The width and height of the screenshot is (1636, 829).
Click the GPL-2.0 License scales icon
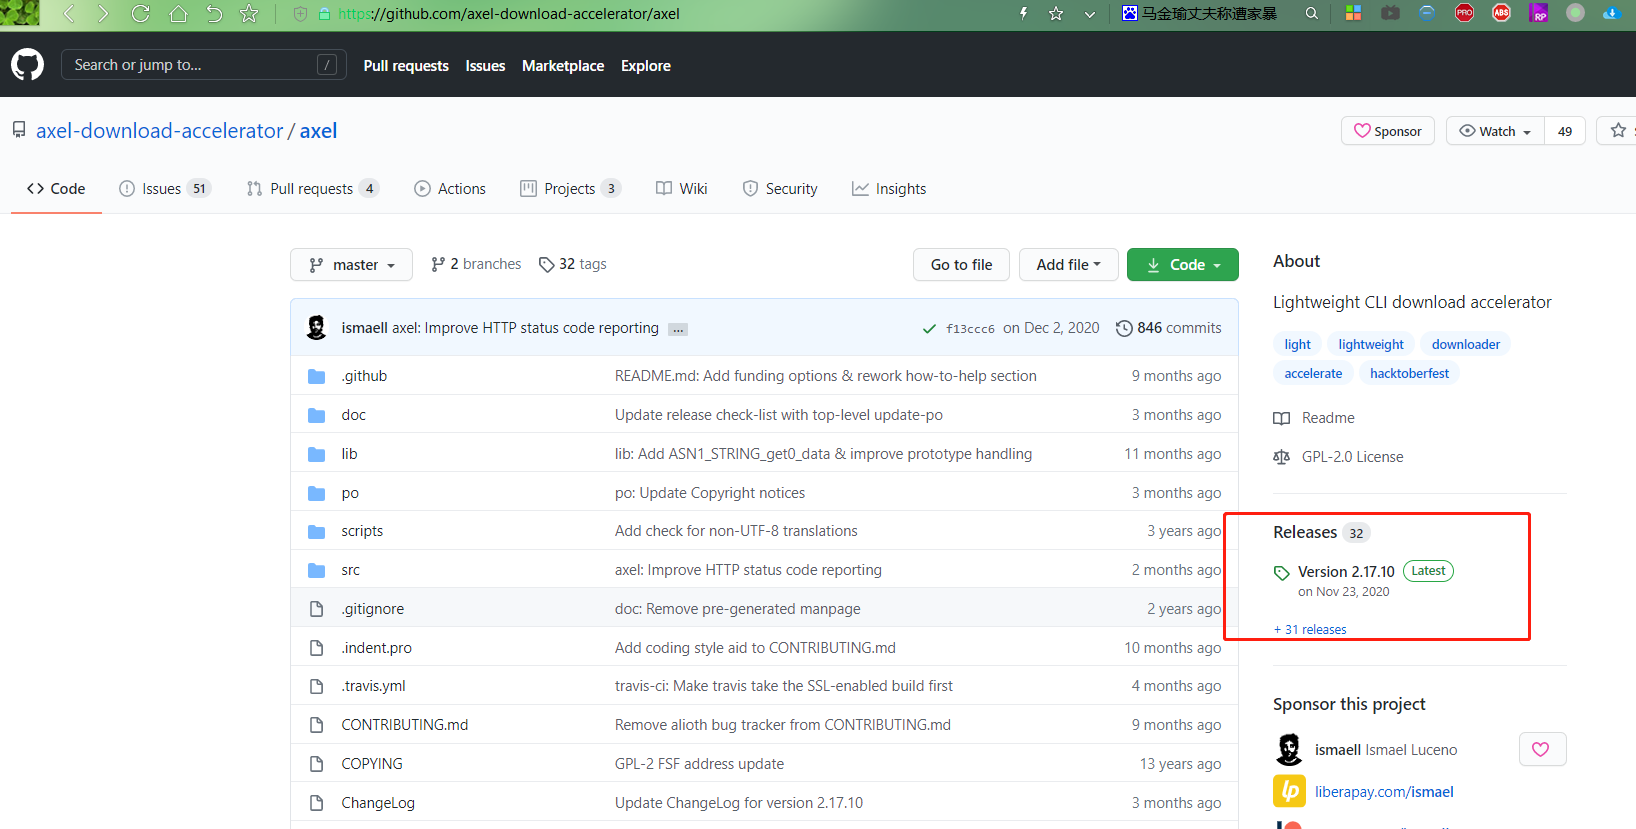(1281, 457)
